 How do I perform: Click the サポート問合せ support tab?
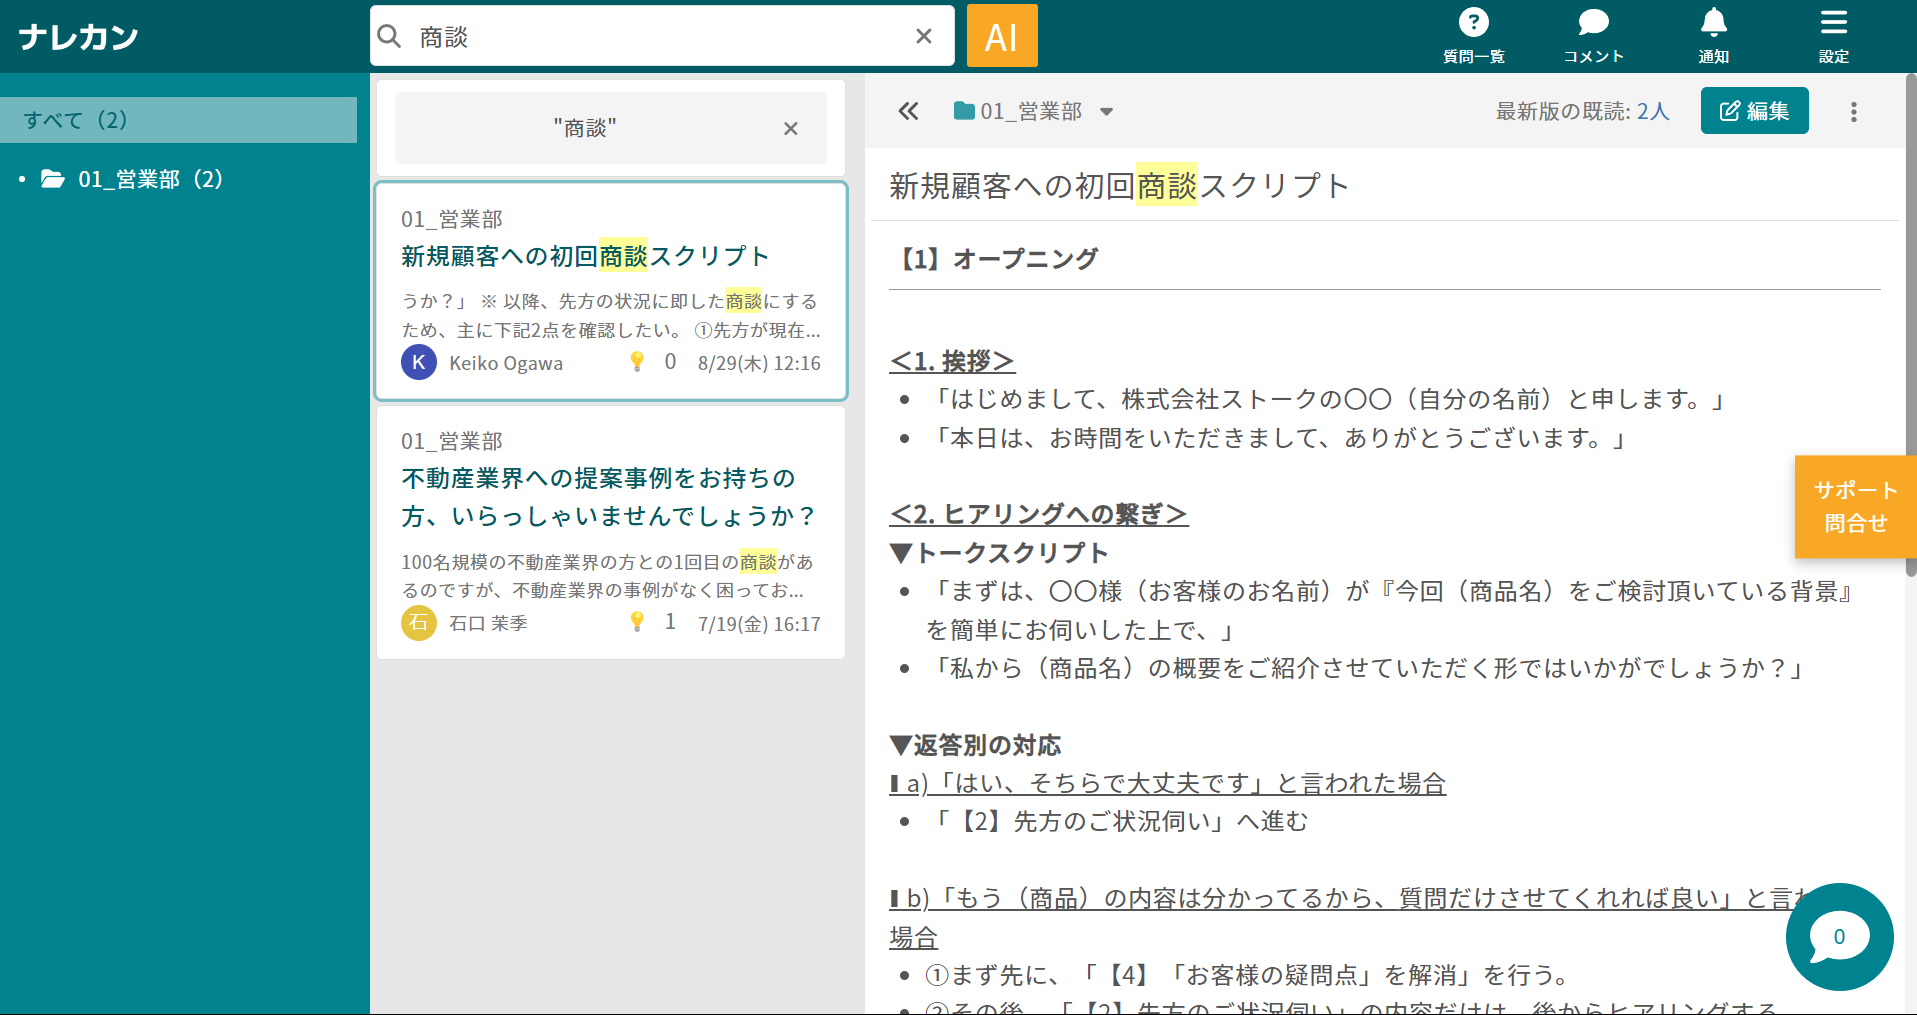click(x=1855, y=506)
